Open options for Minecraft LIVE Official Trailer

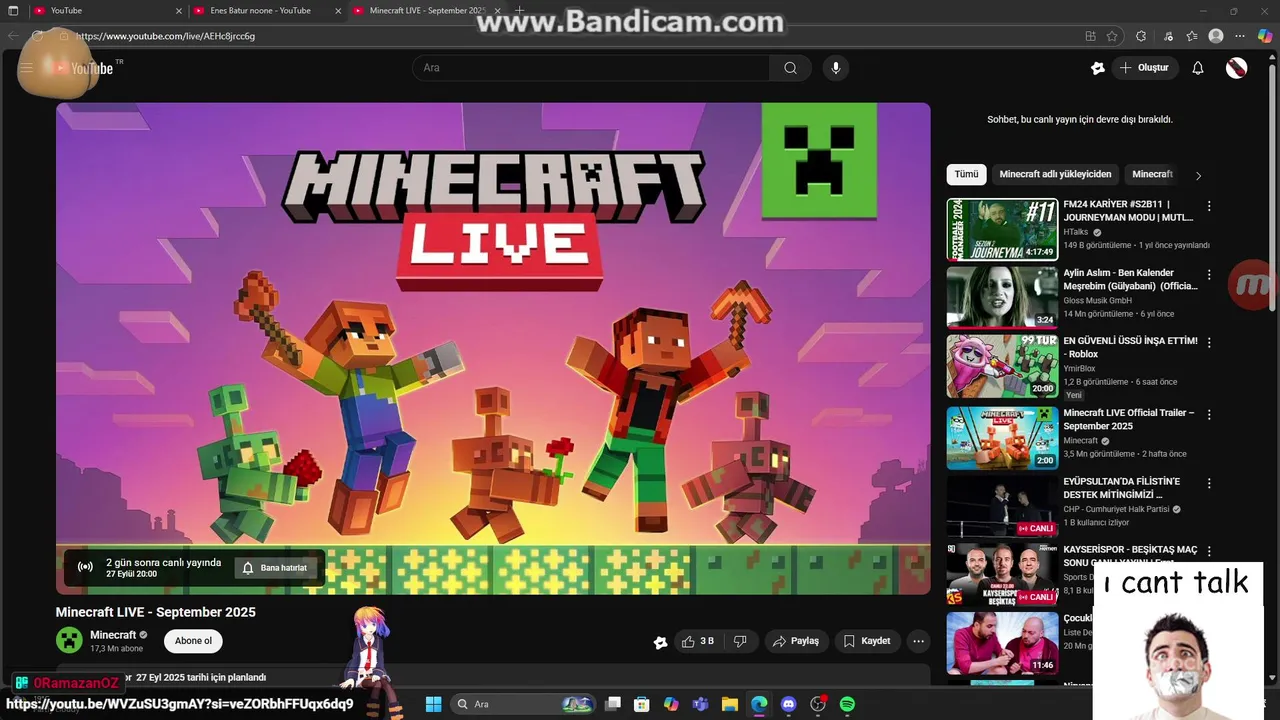[x=1209, y=414]
